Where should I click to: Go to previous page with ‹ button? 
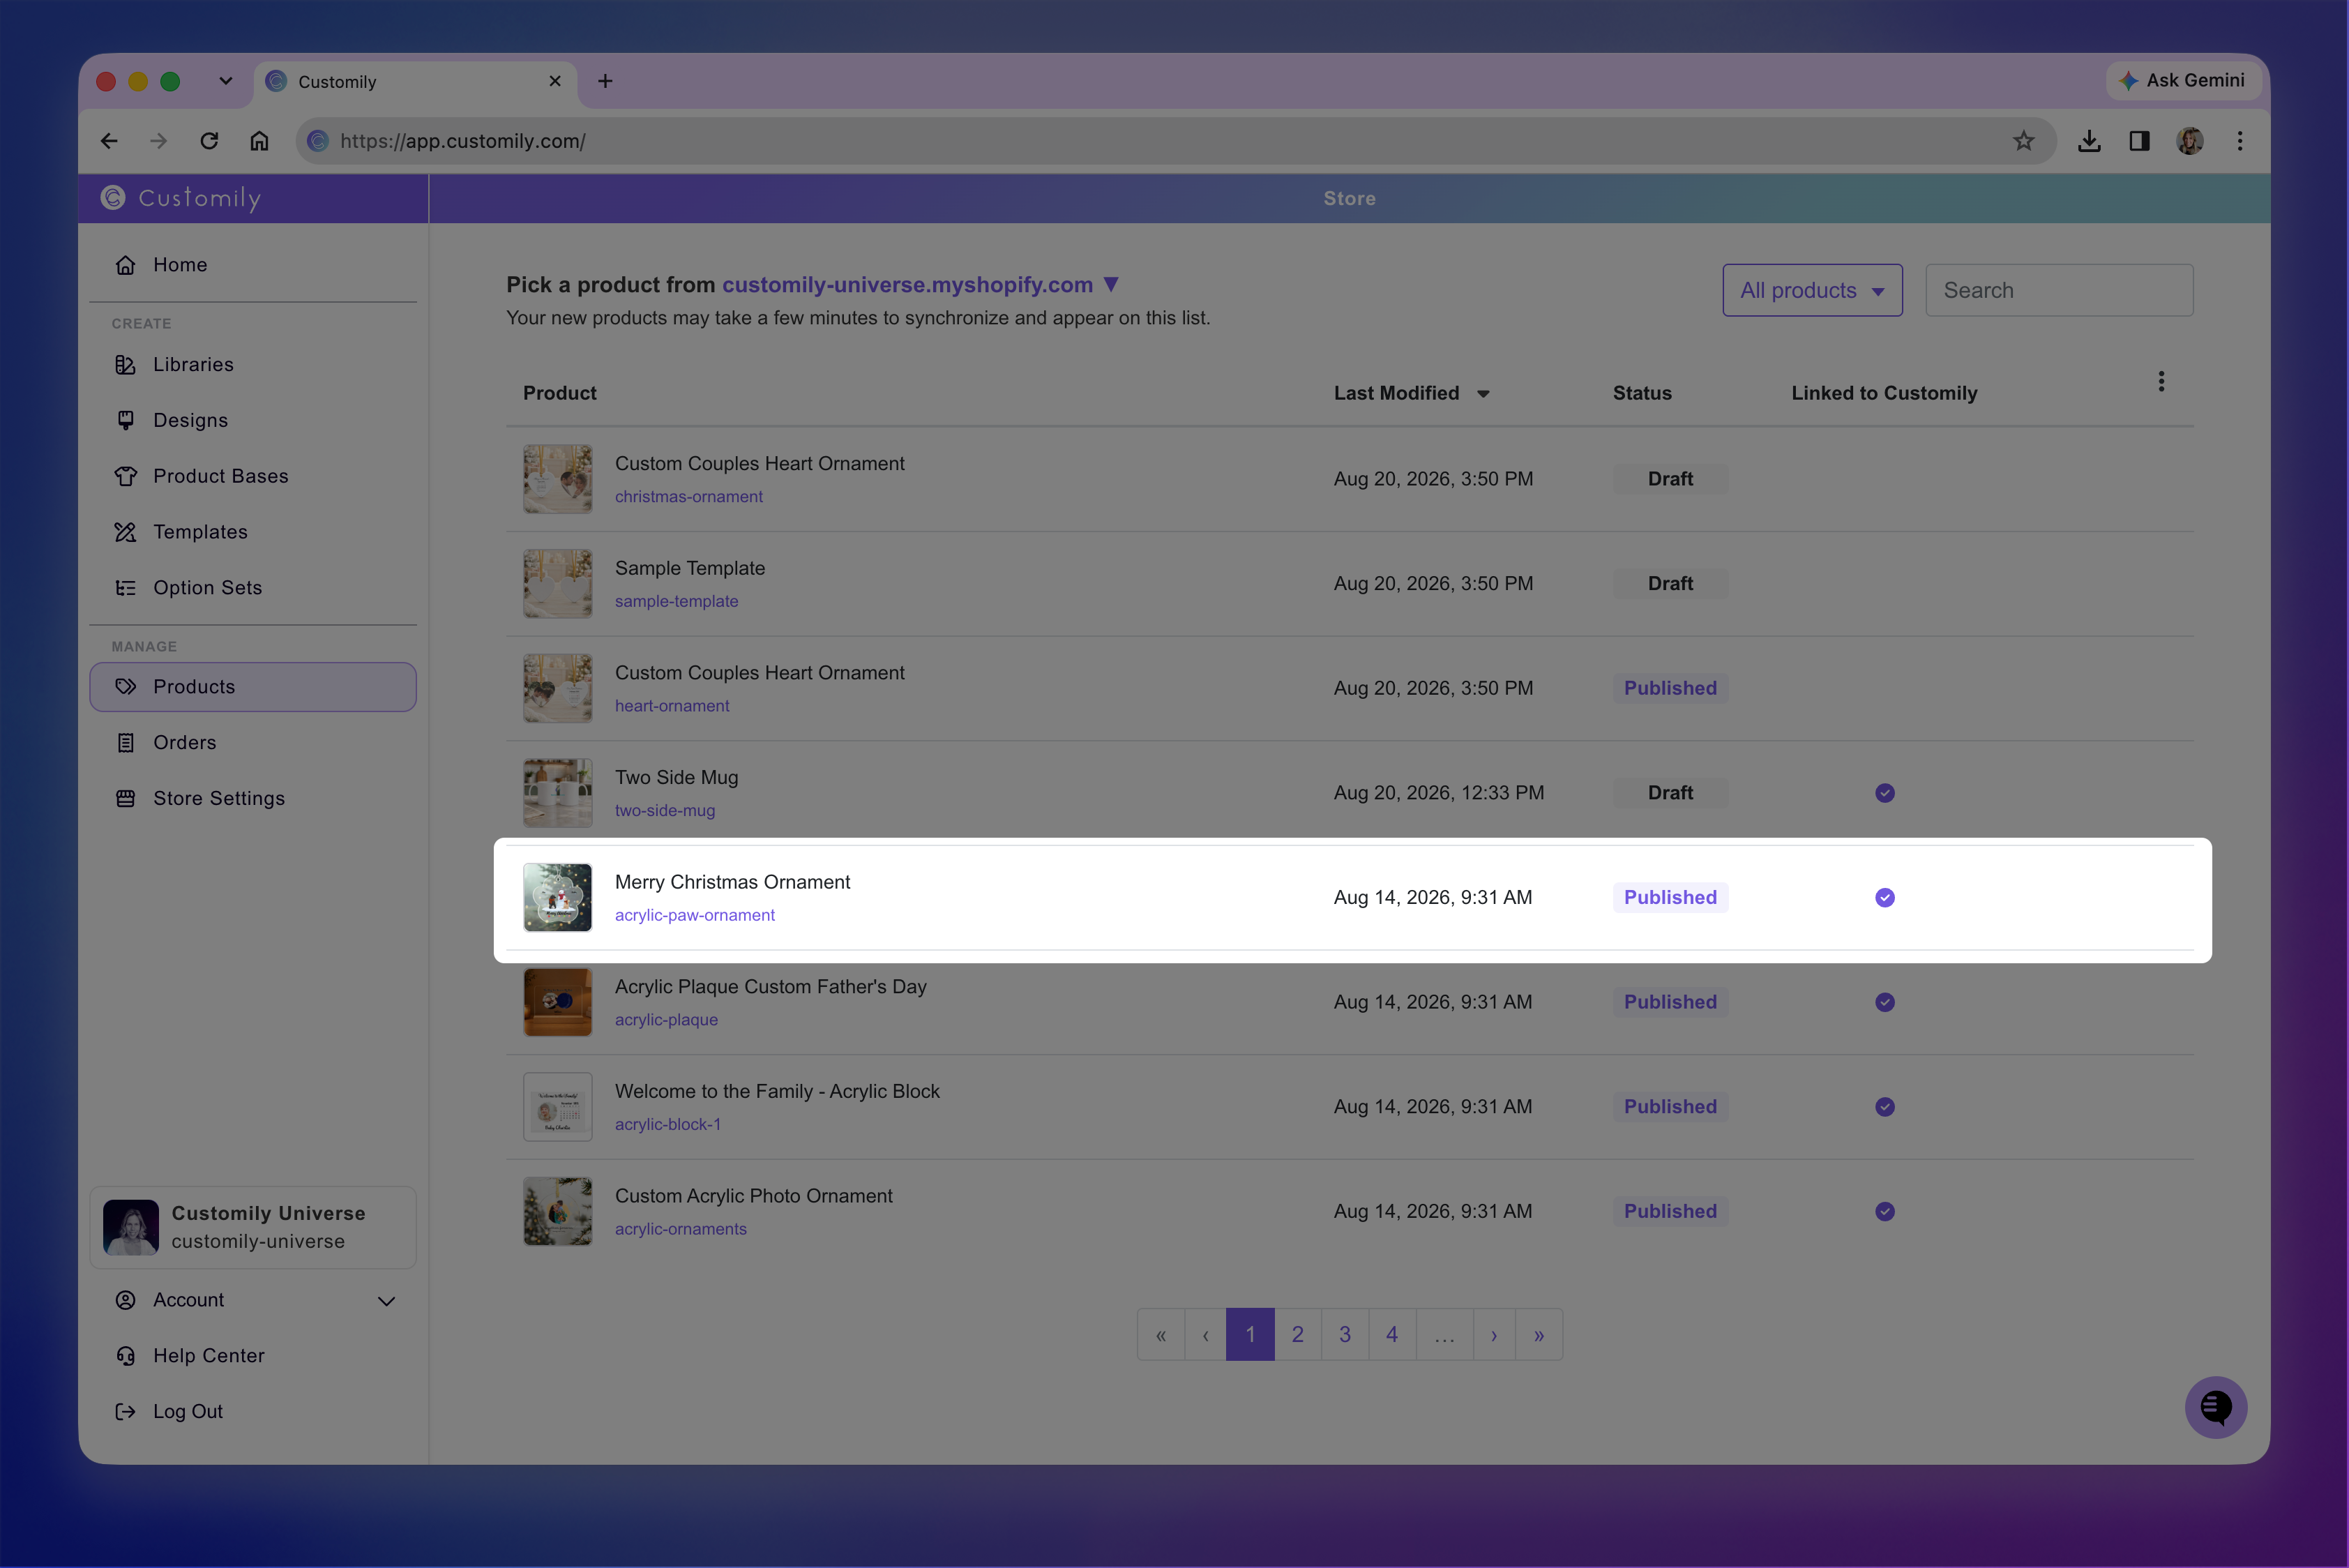point(1206,1335)
